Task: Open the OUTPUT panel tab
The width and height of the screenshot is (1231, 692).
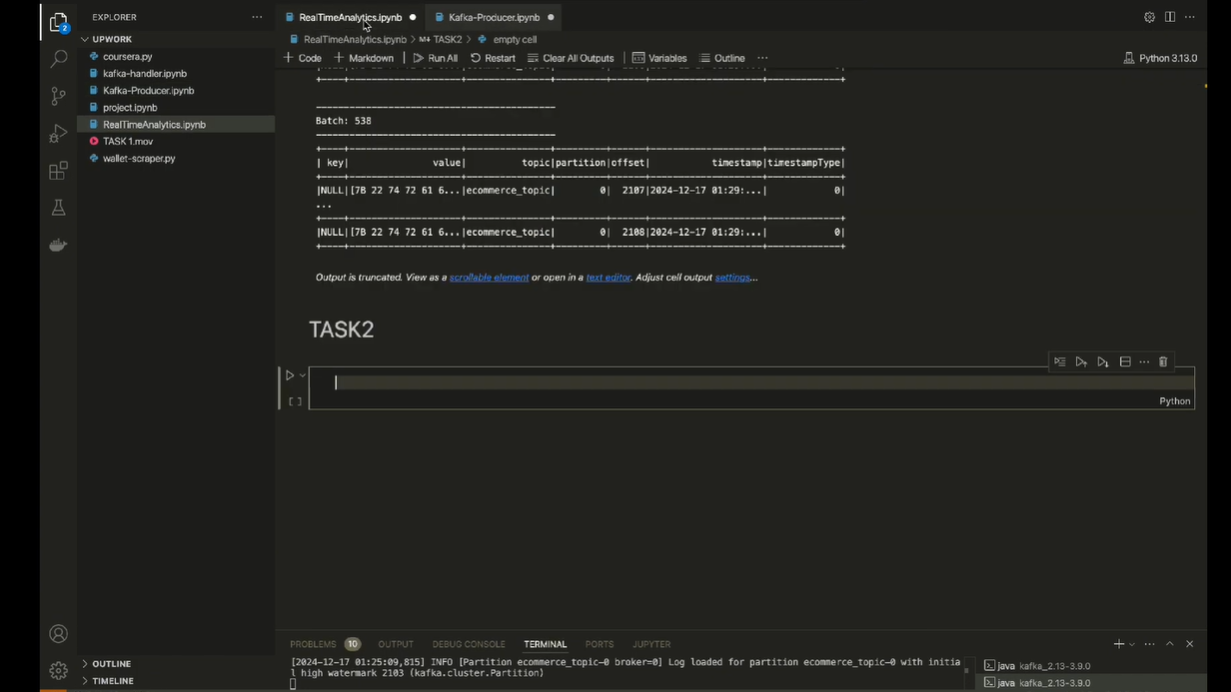Action: [x=395, y=645]
